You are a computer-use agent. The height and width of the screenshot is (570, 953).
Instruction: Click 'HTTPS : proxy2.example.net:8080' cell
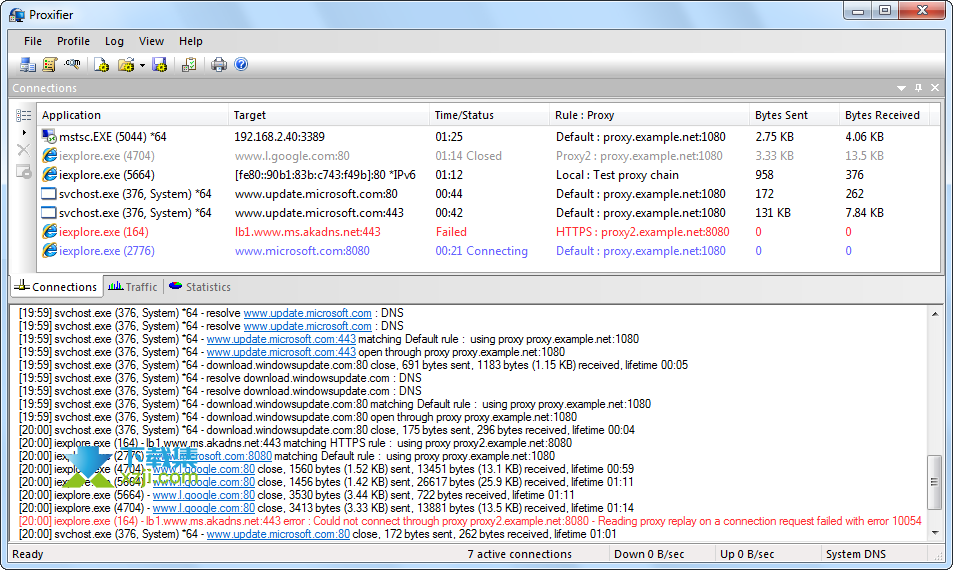(x=642, y=232)
